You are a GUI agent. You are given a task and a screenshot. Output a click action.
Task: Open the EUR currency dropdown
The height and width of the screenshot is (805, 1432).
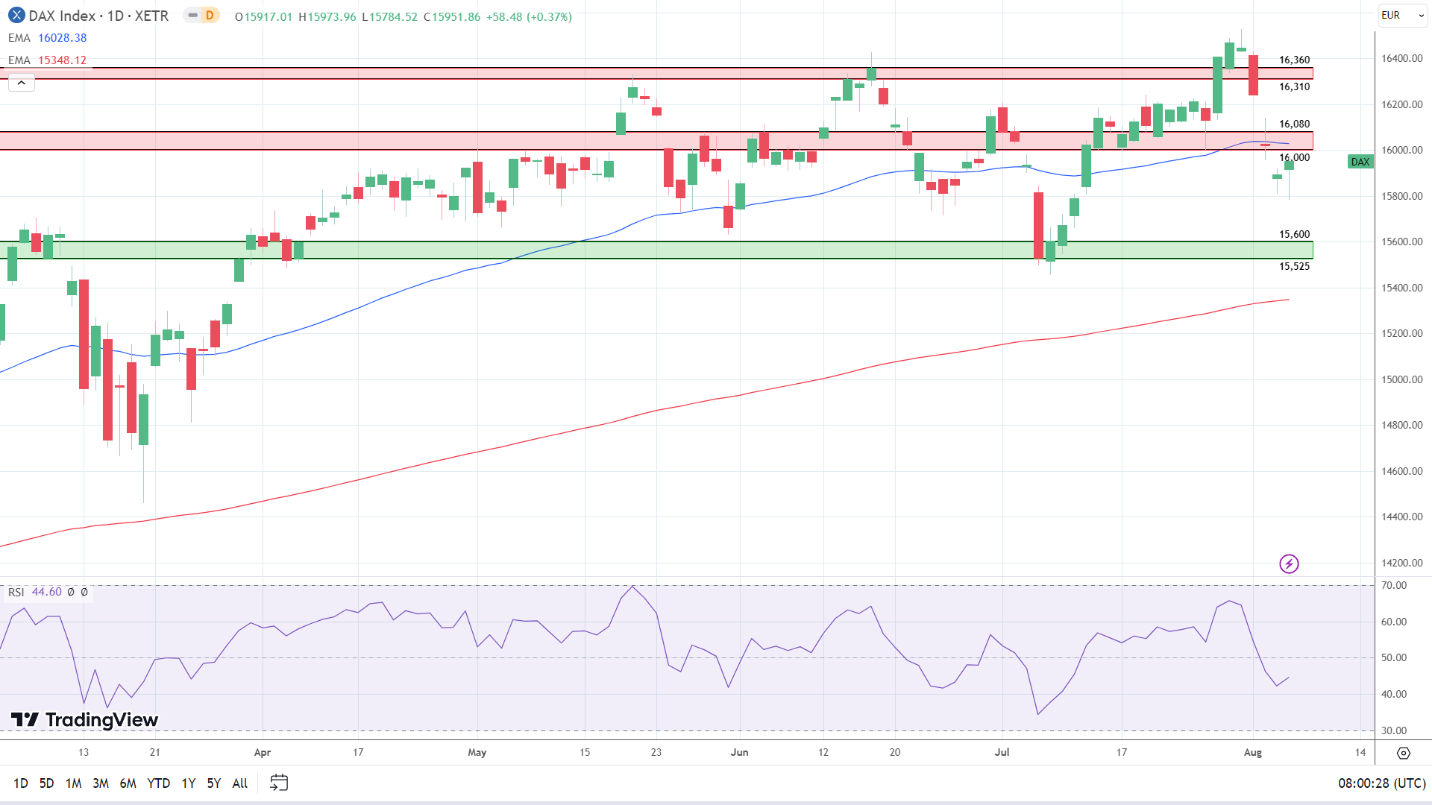tap(1402, 15)
